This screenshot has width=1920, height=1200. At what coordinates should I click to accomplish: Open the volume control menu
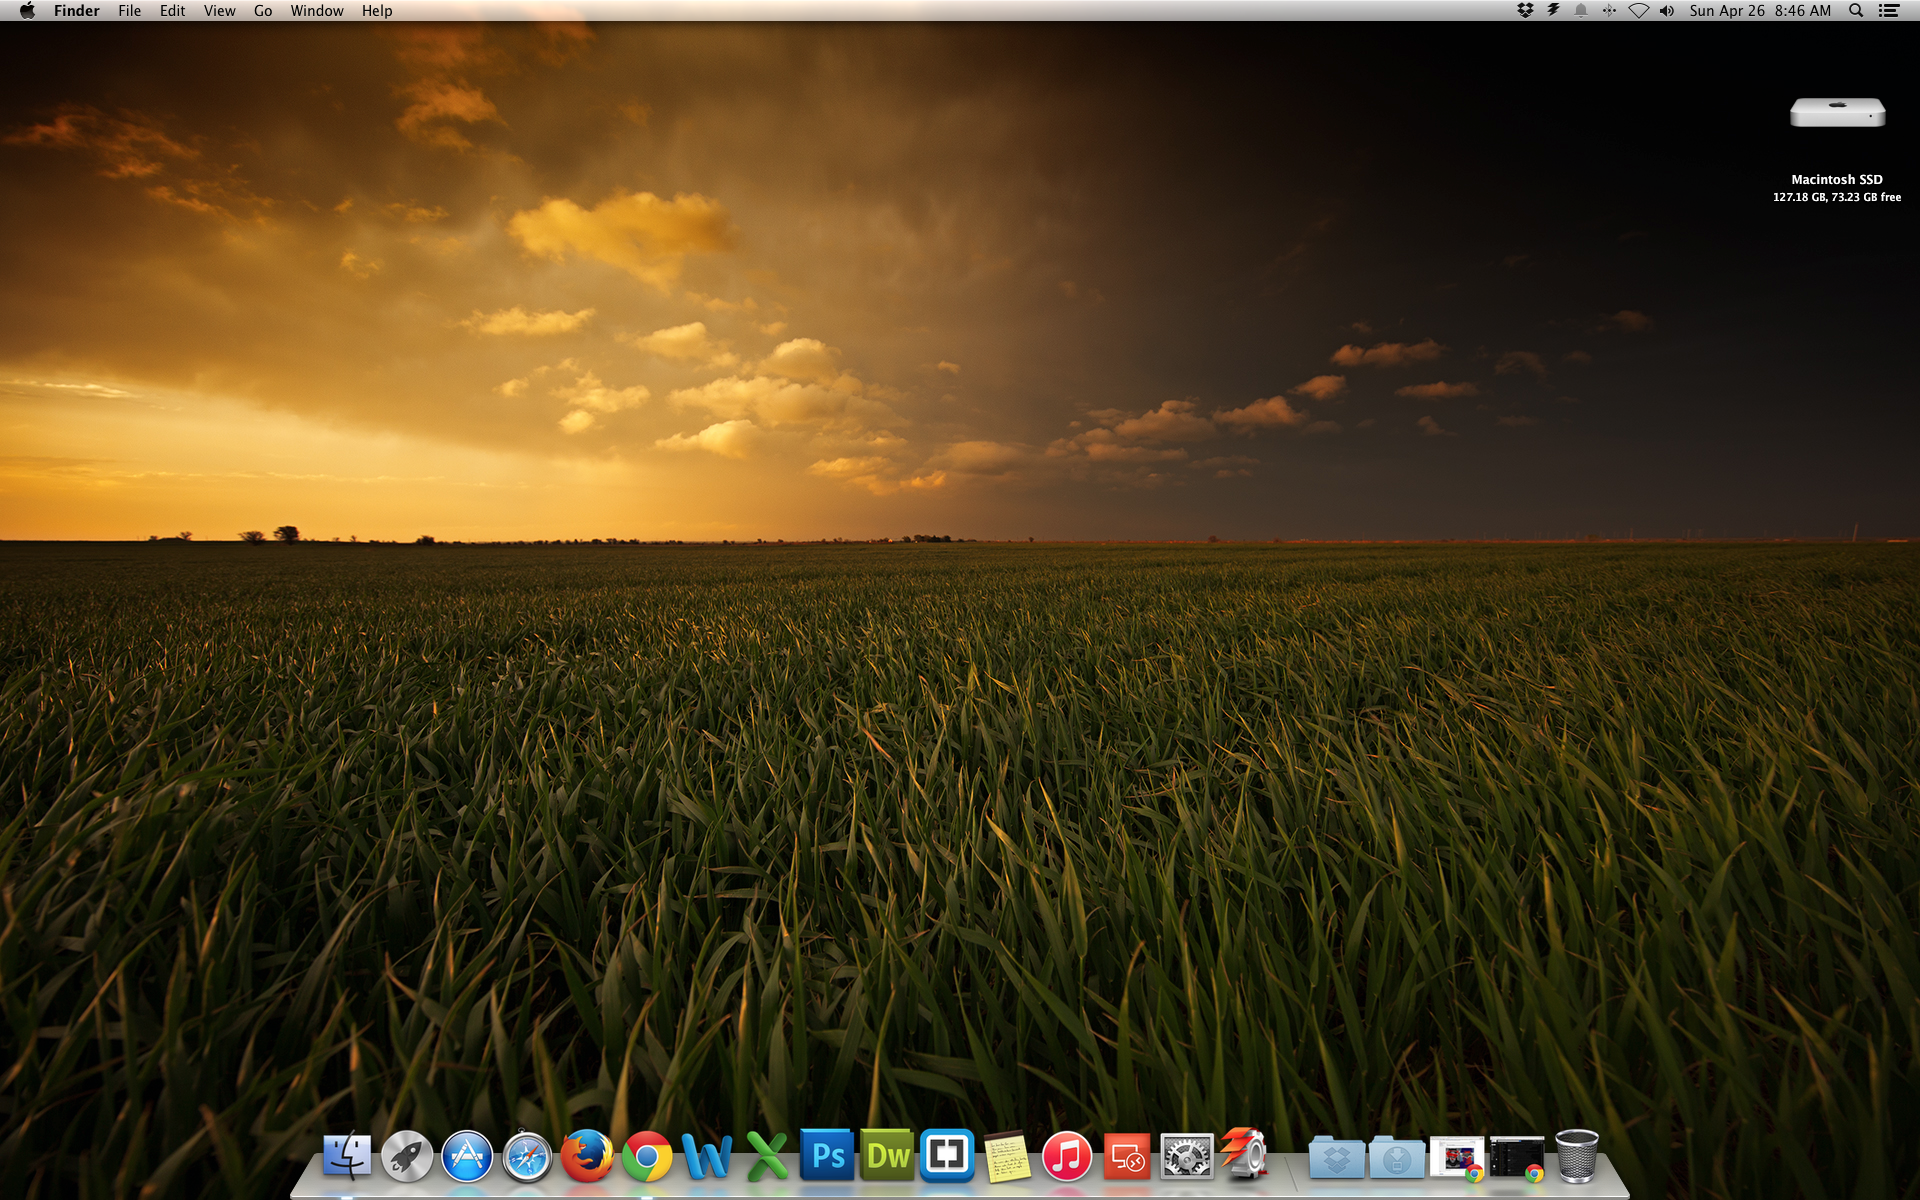[x=1666, y=11]
